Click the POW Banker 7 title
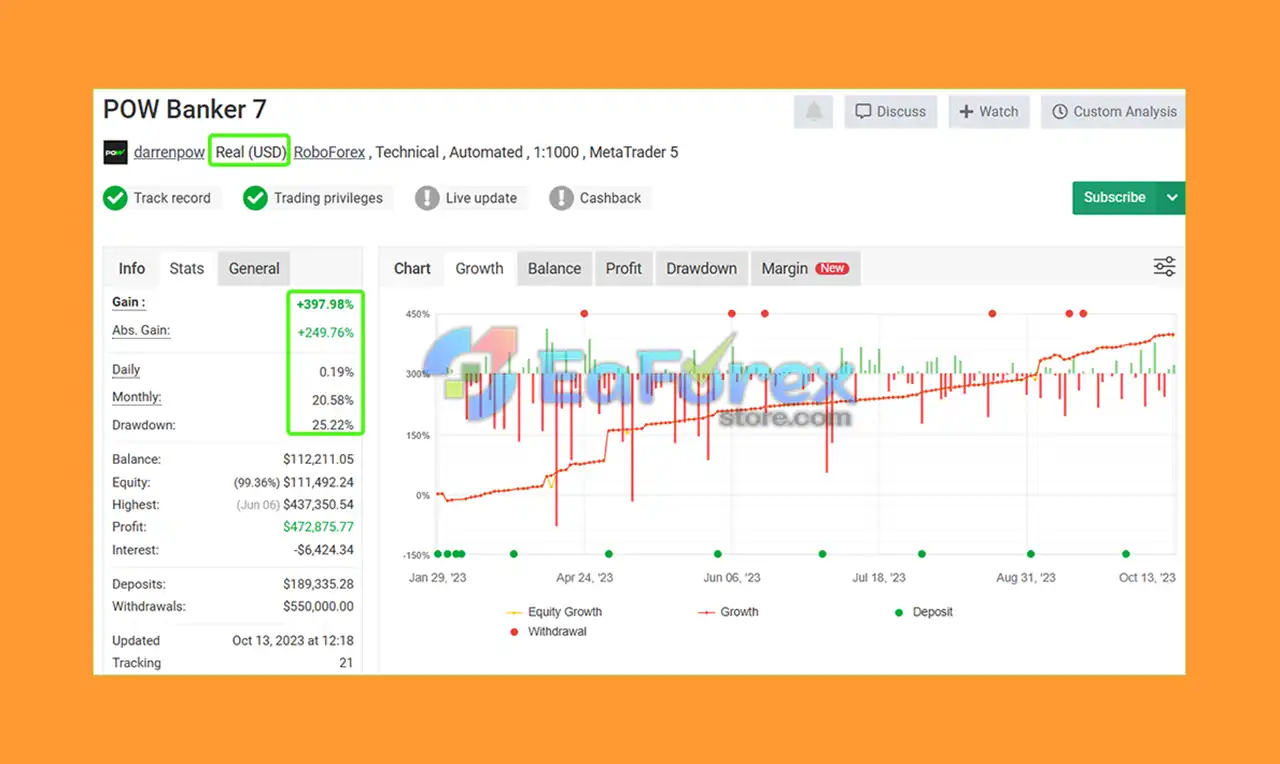Image resolution: width=1280 pixels, height=764 pixels. coord(185,109)
